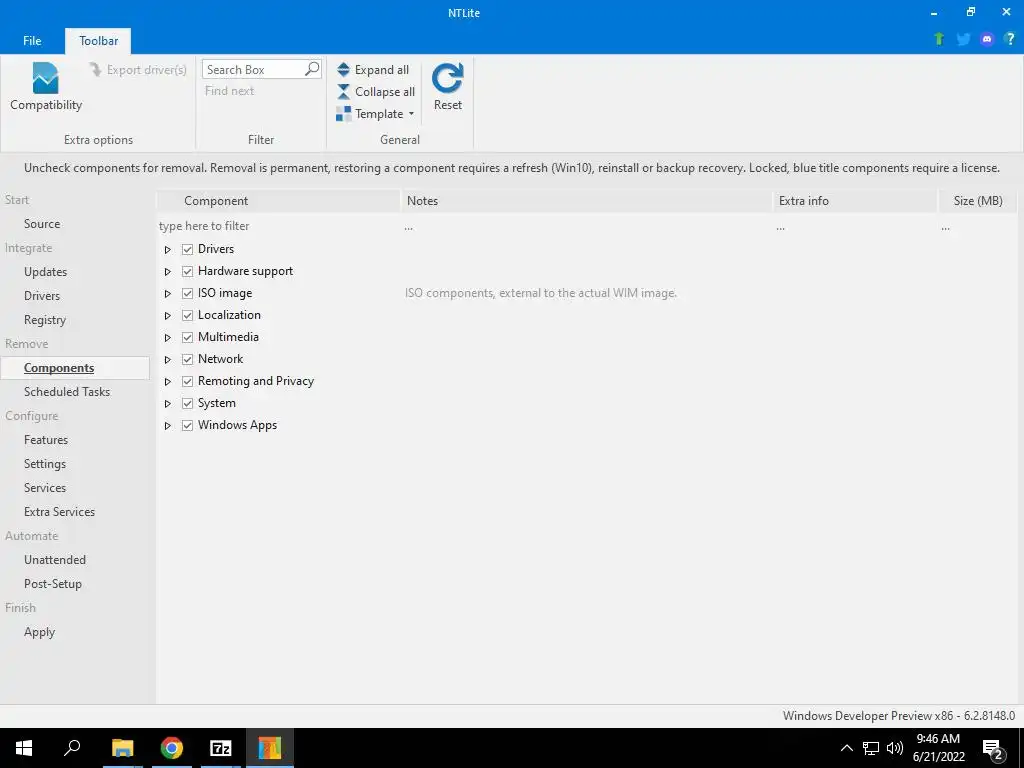Image resolution: width=1024 pixels, height=768 pixels.
Task: Expand the ISO image node
Action: tap(167, 294)
